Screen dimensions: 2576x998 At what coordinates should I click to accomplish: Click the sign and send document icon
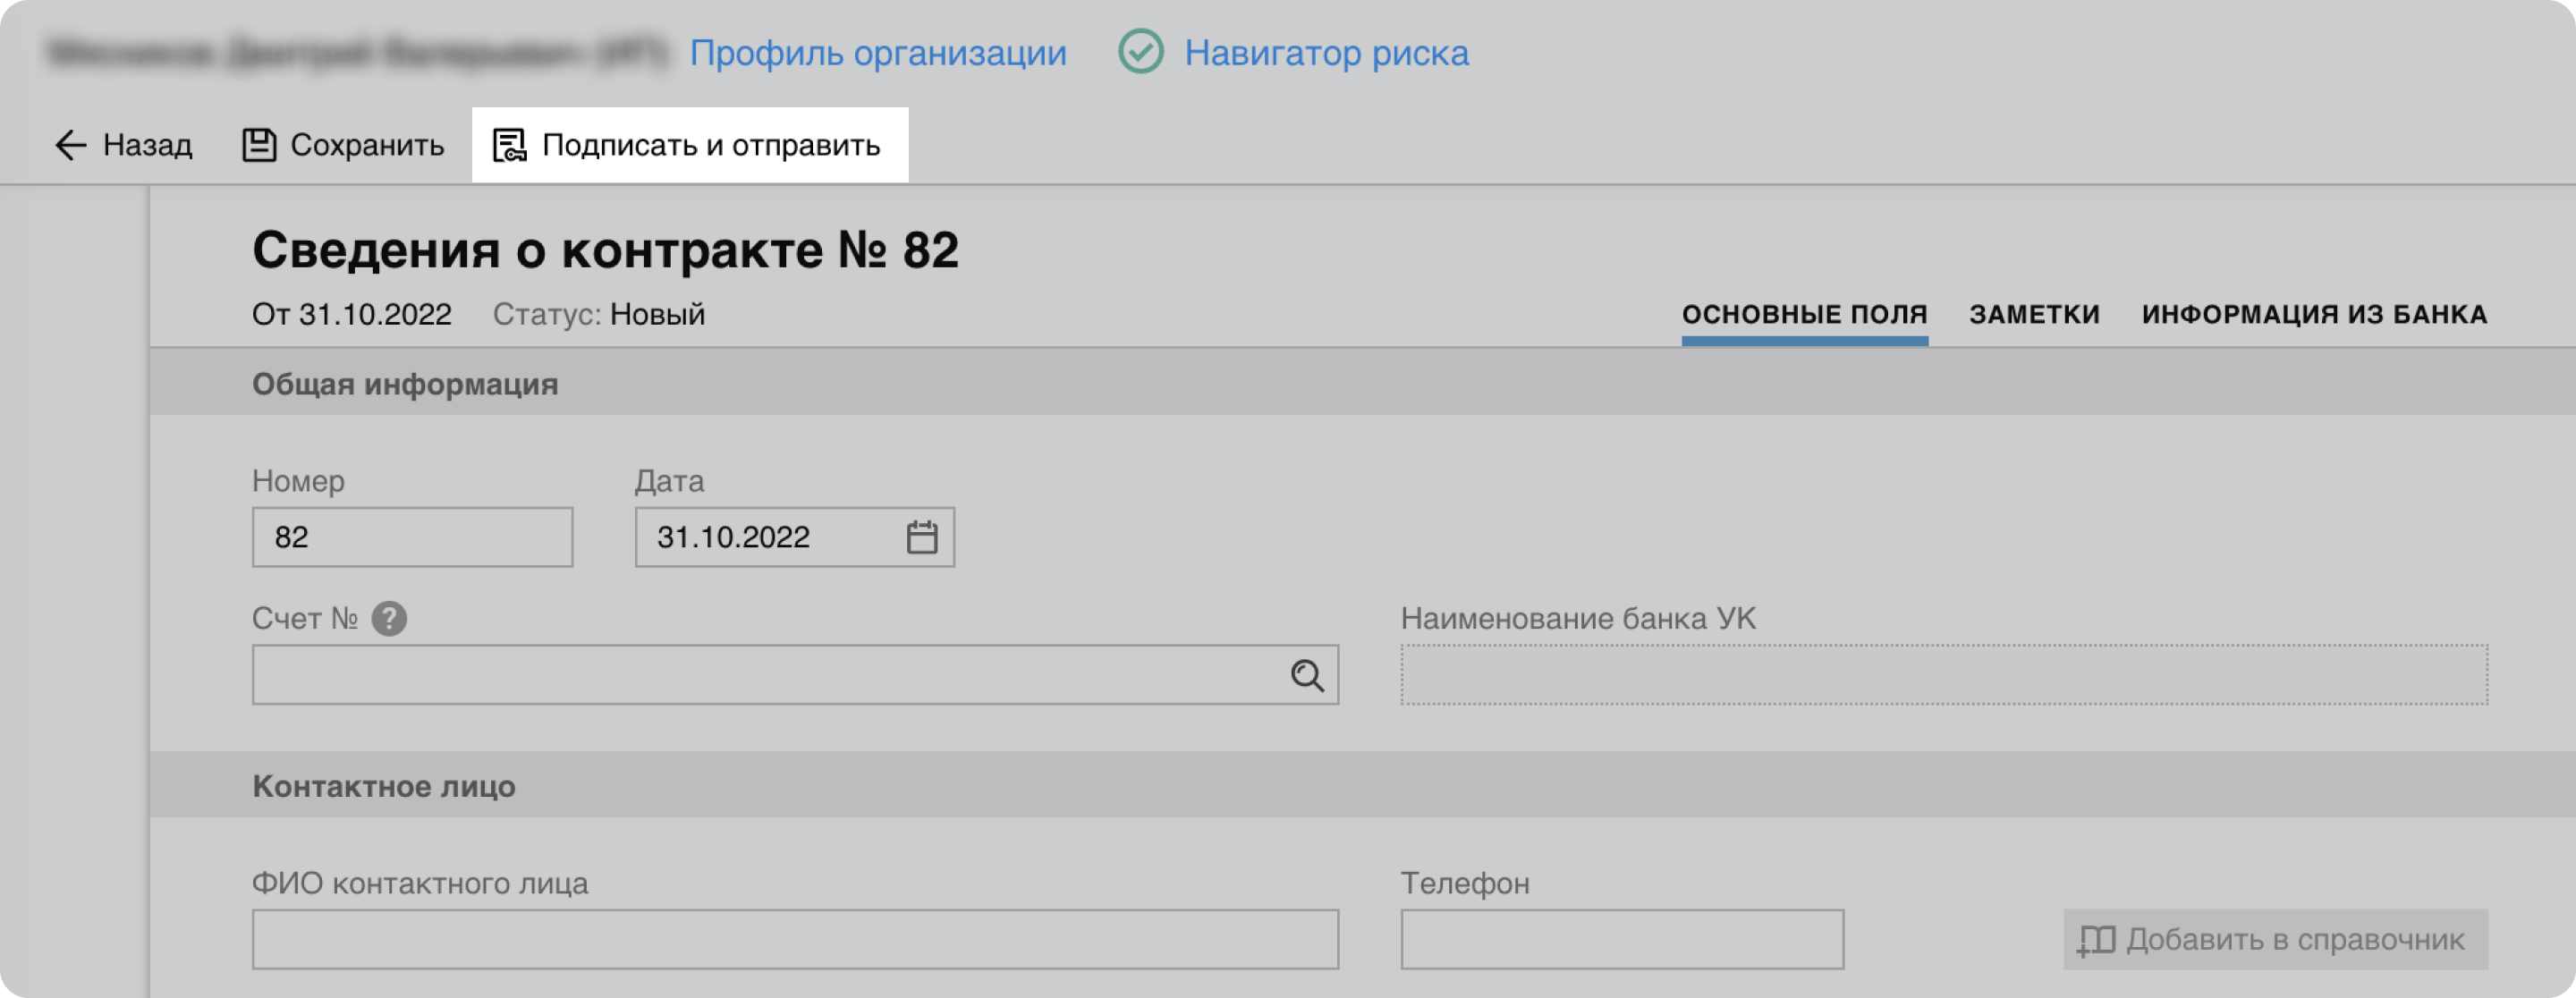tap(509, 145)
